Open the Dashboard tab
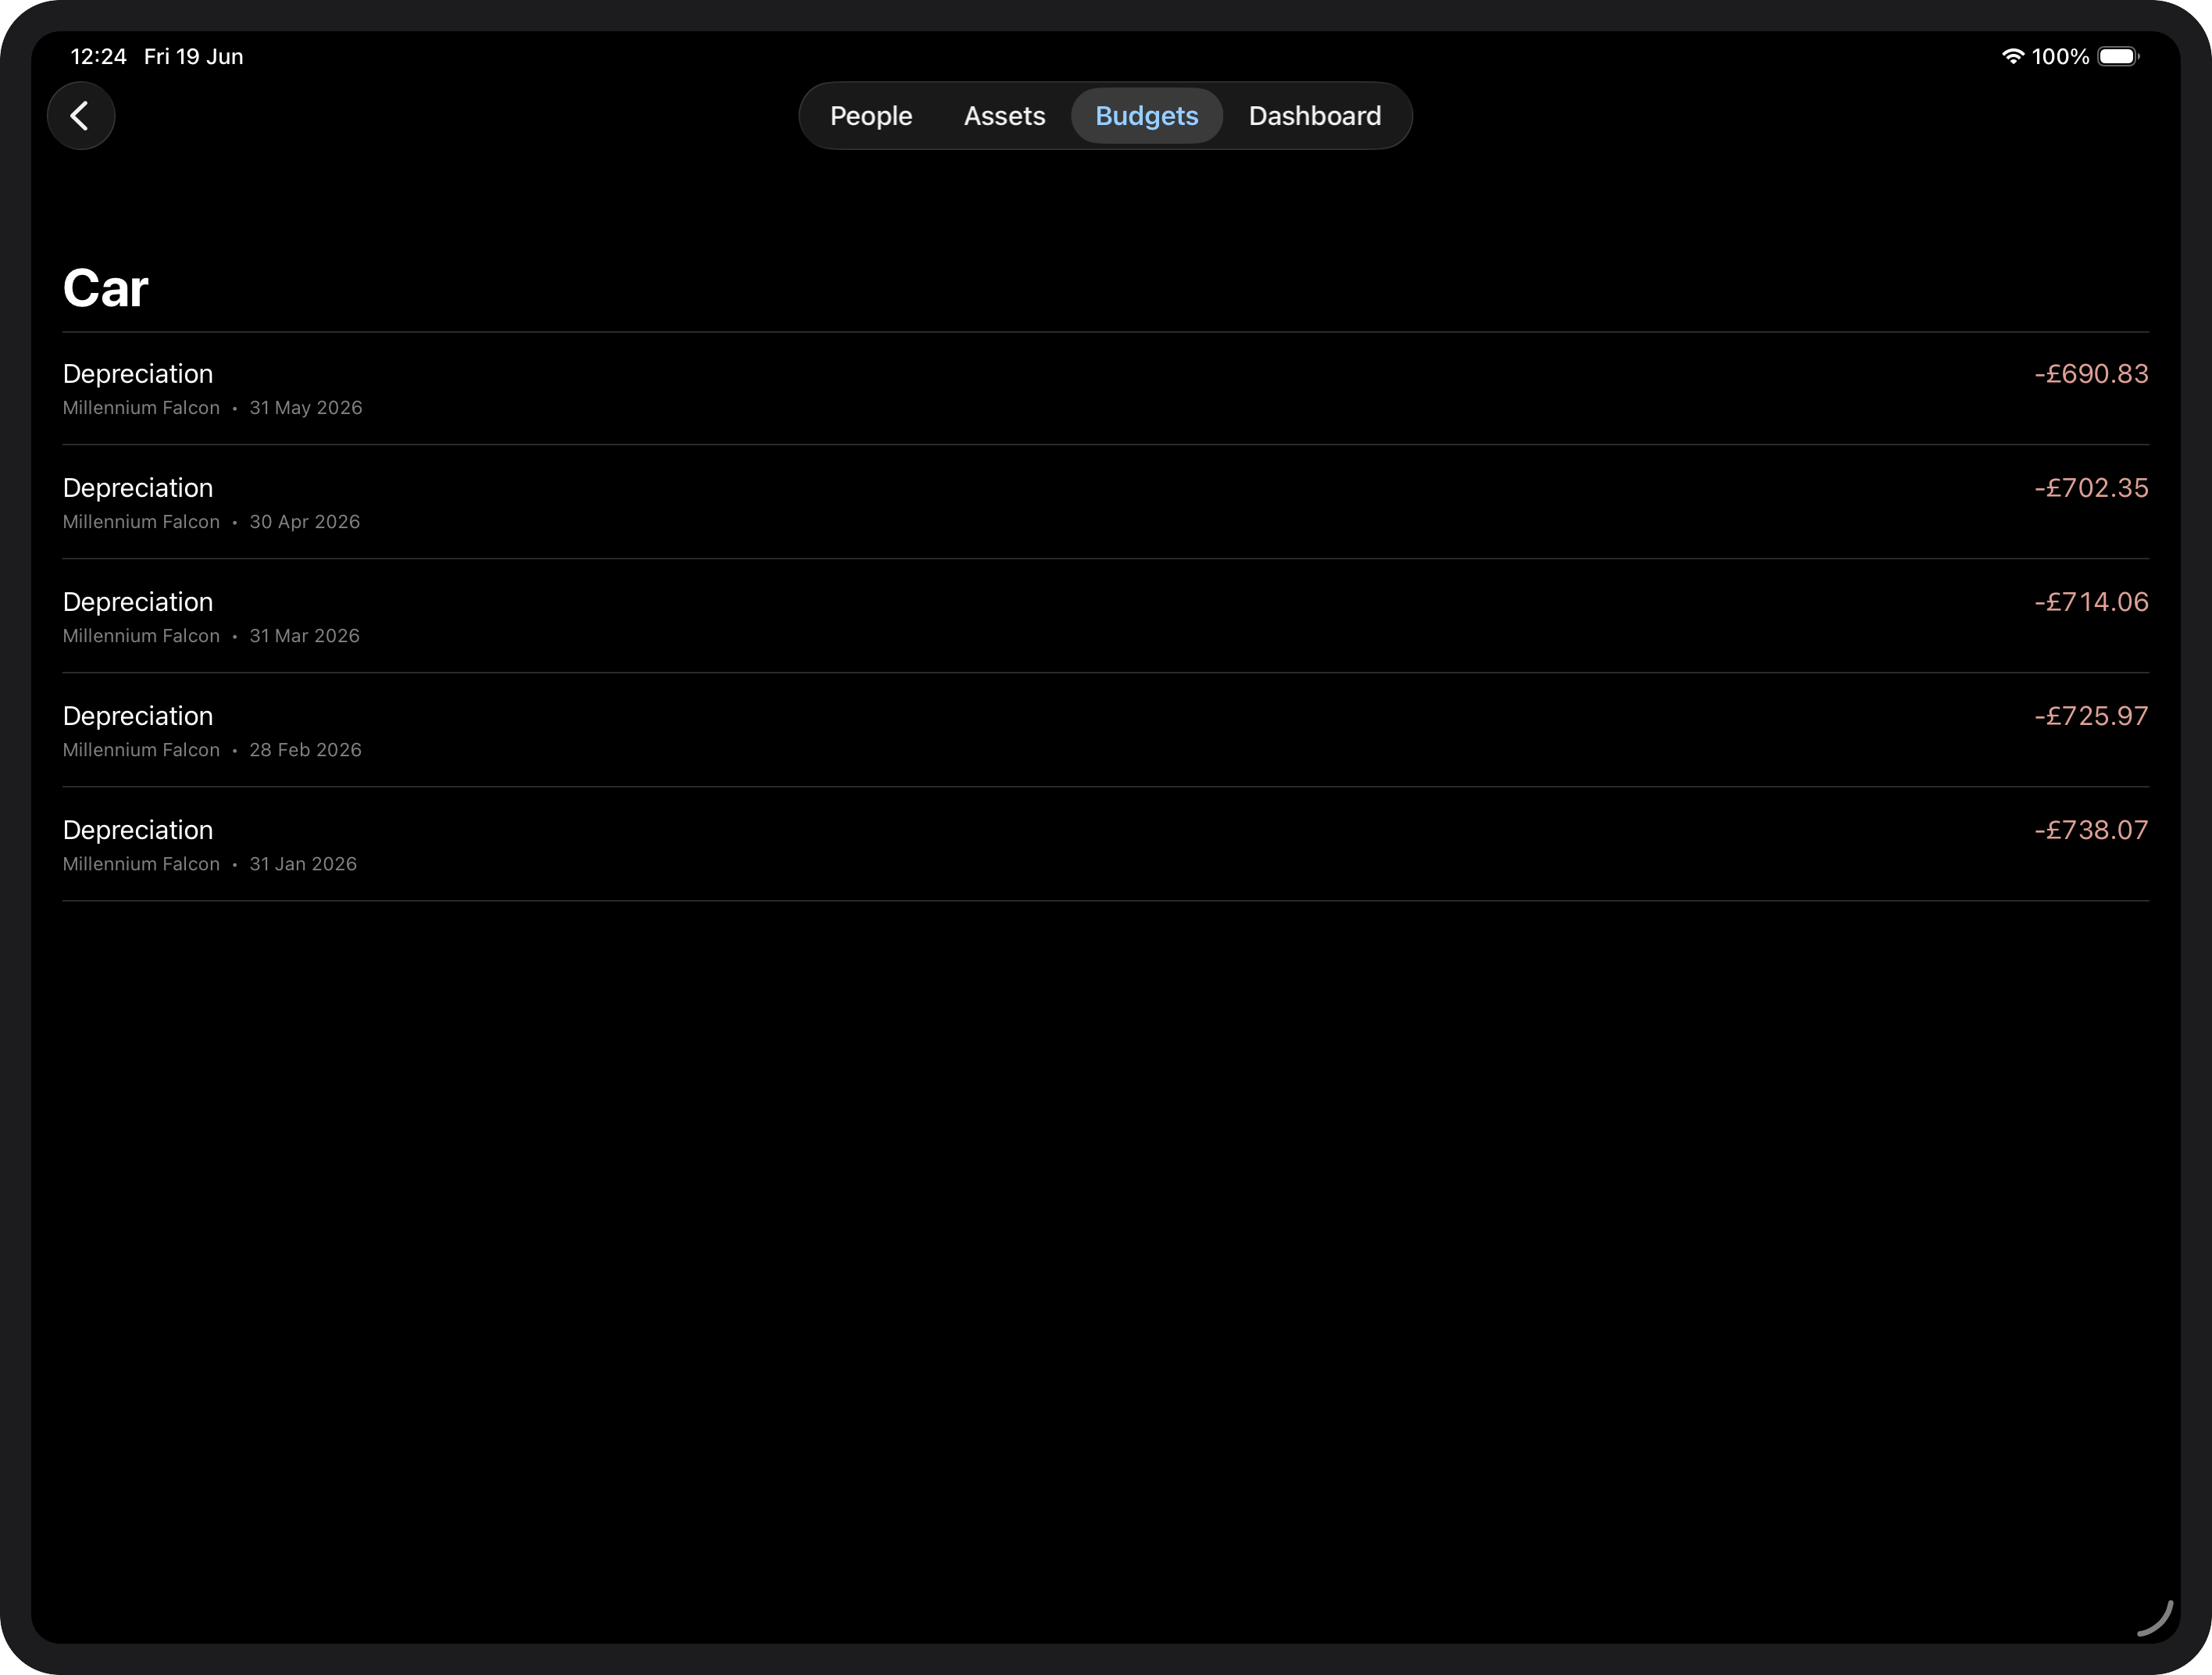 (1314, 116)
